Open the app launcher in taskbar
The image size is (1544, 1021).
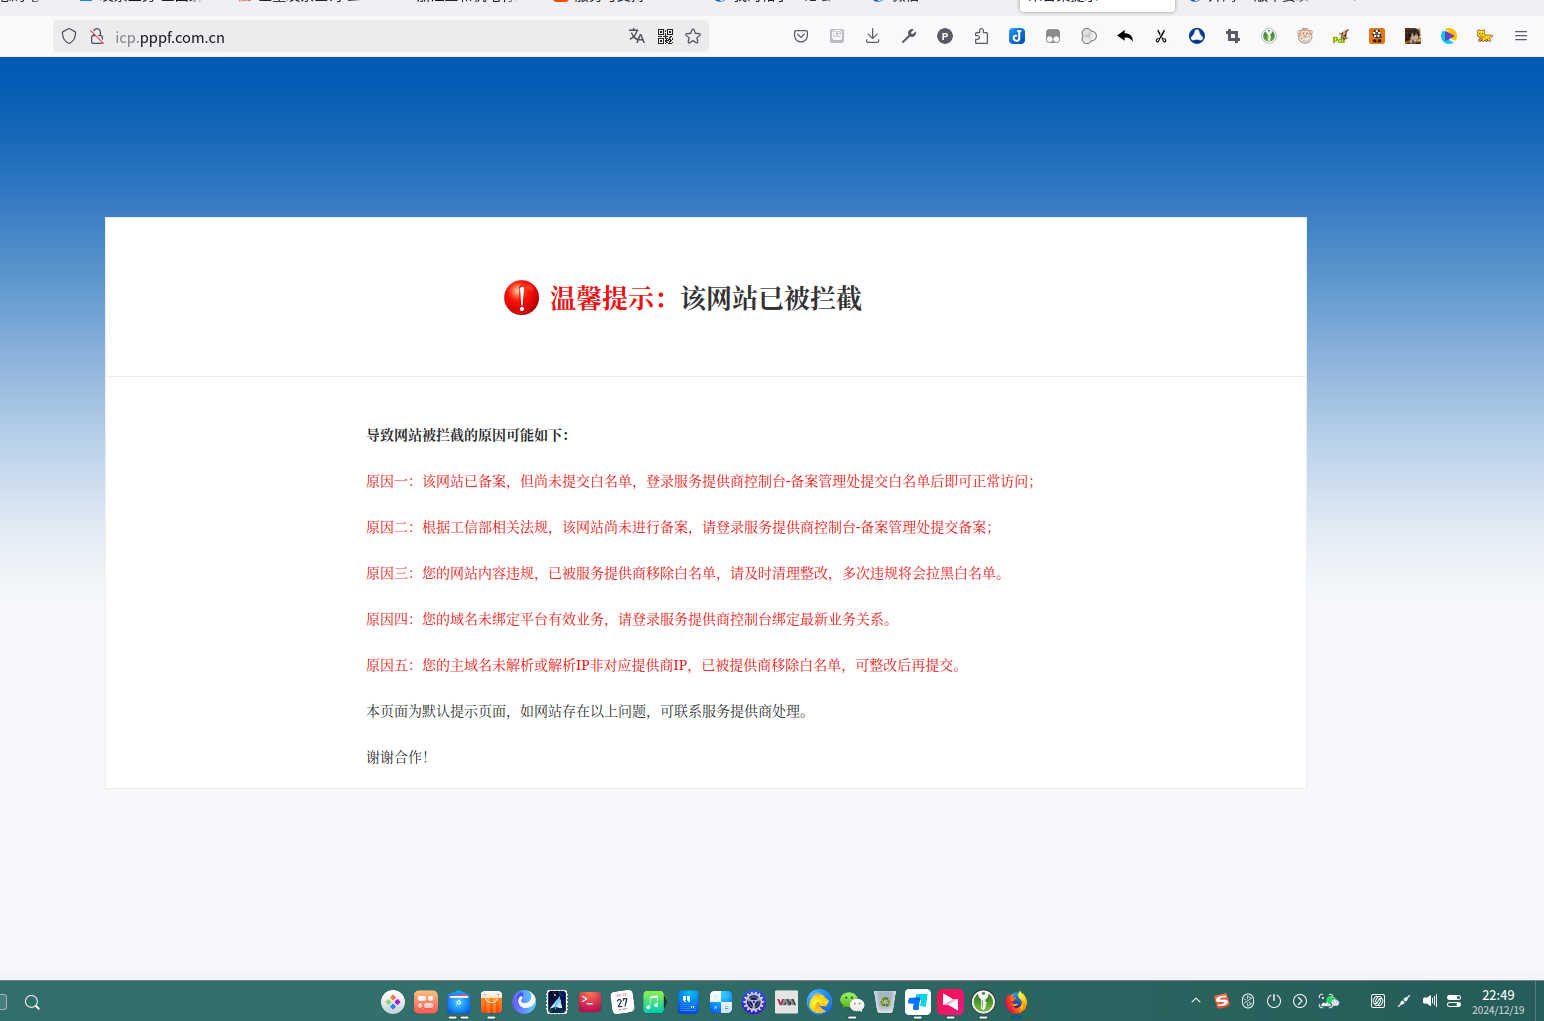pyautogui.click(x=393, y=1001)
